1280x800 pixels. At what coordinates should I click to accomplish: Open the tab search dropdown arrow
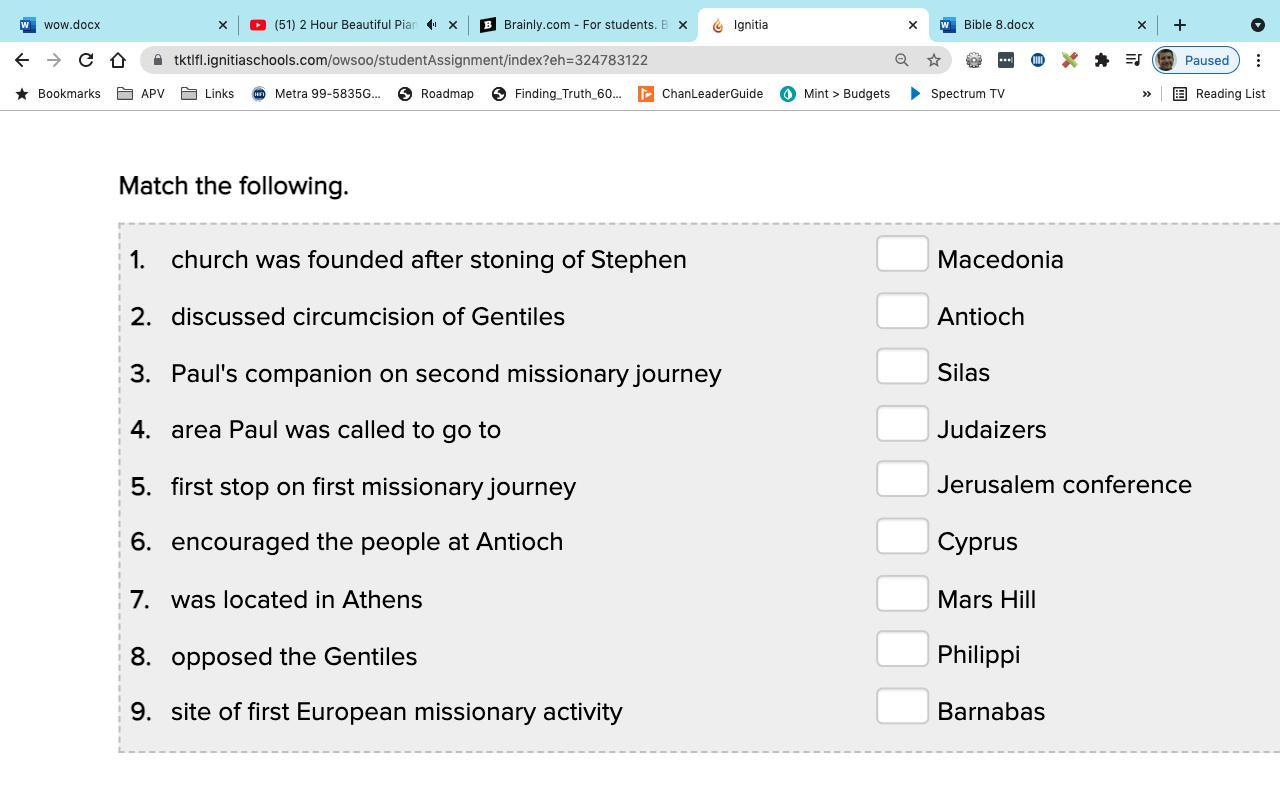tap(1257, 25)
